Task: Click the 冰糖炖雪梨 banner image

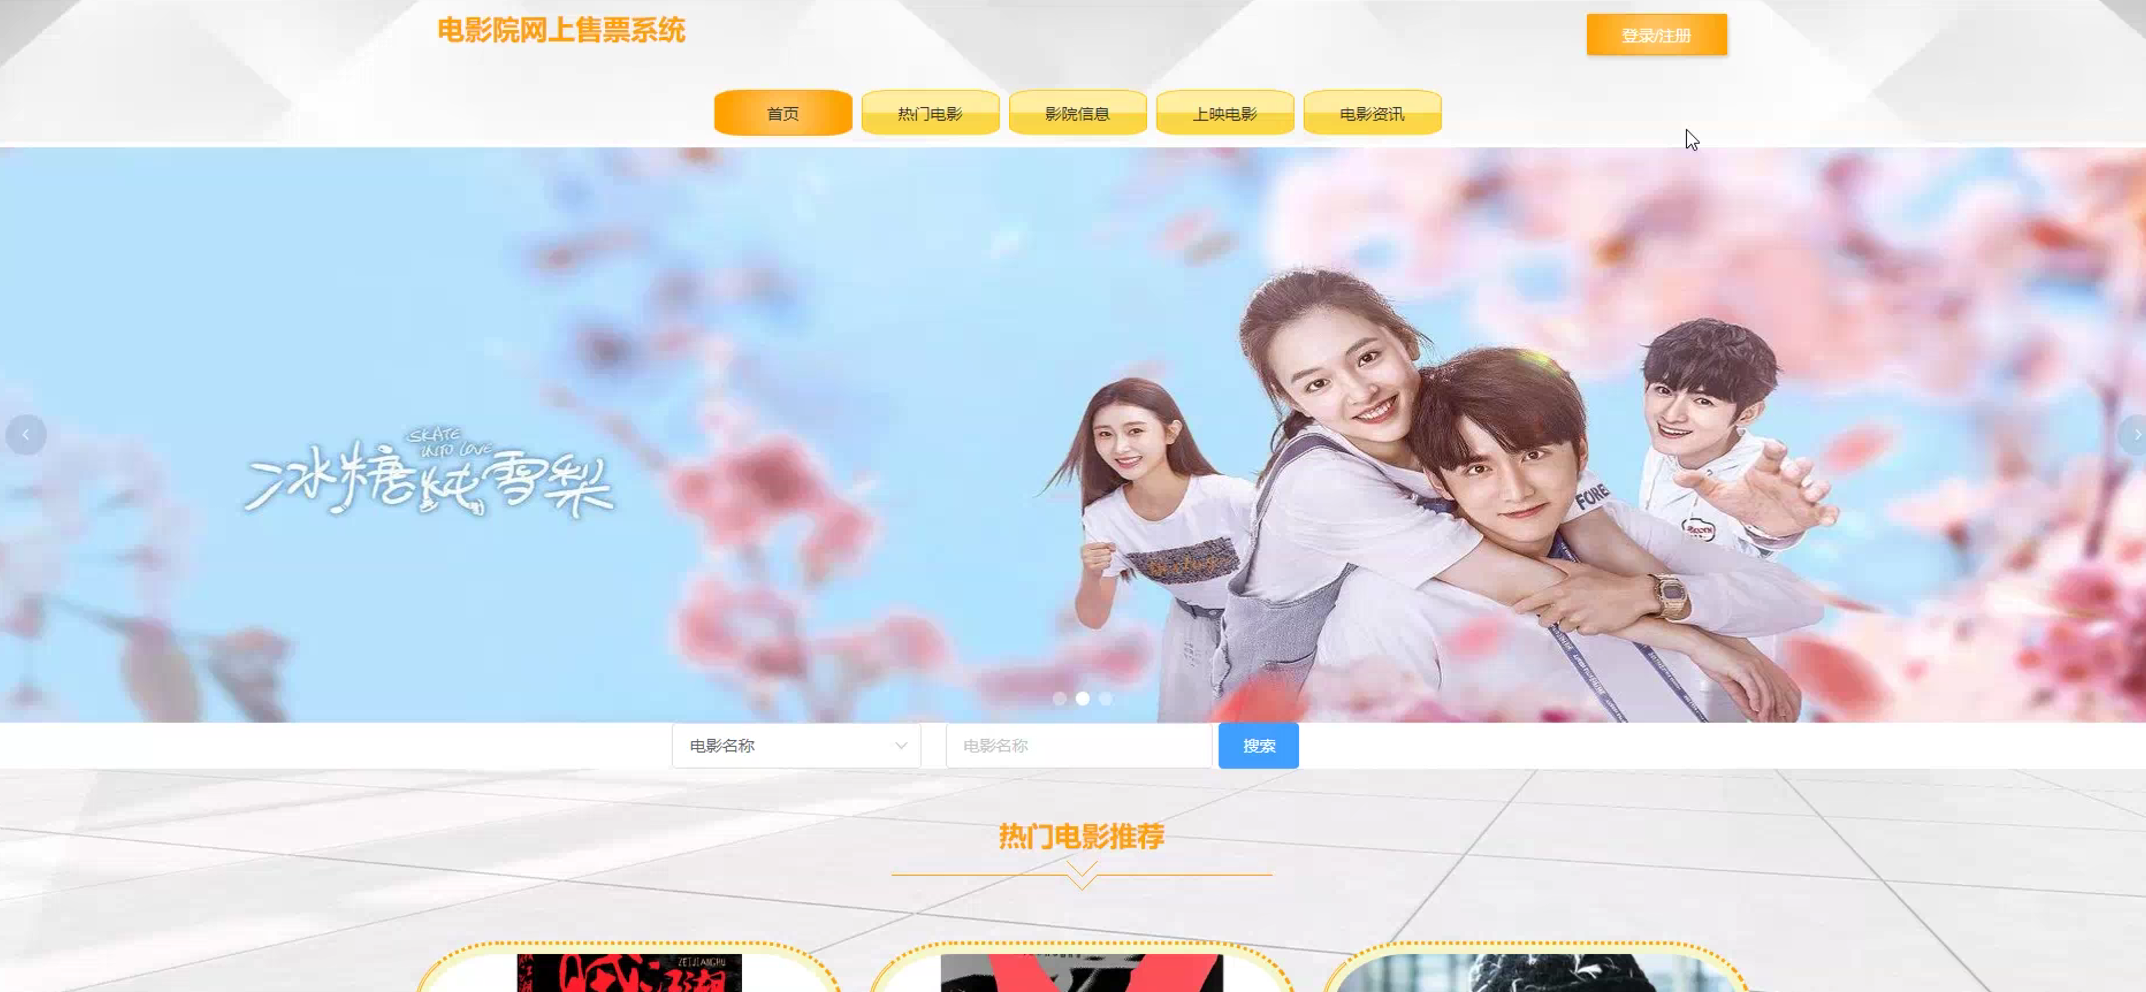Action: 1073,435
